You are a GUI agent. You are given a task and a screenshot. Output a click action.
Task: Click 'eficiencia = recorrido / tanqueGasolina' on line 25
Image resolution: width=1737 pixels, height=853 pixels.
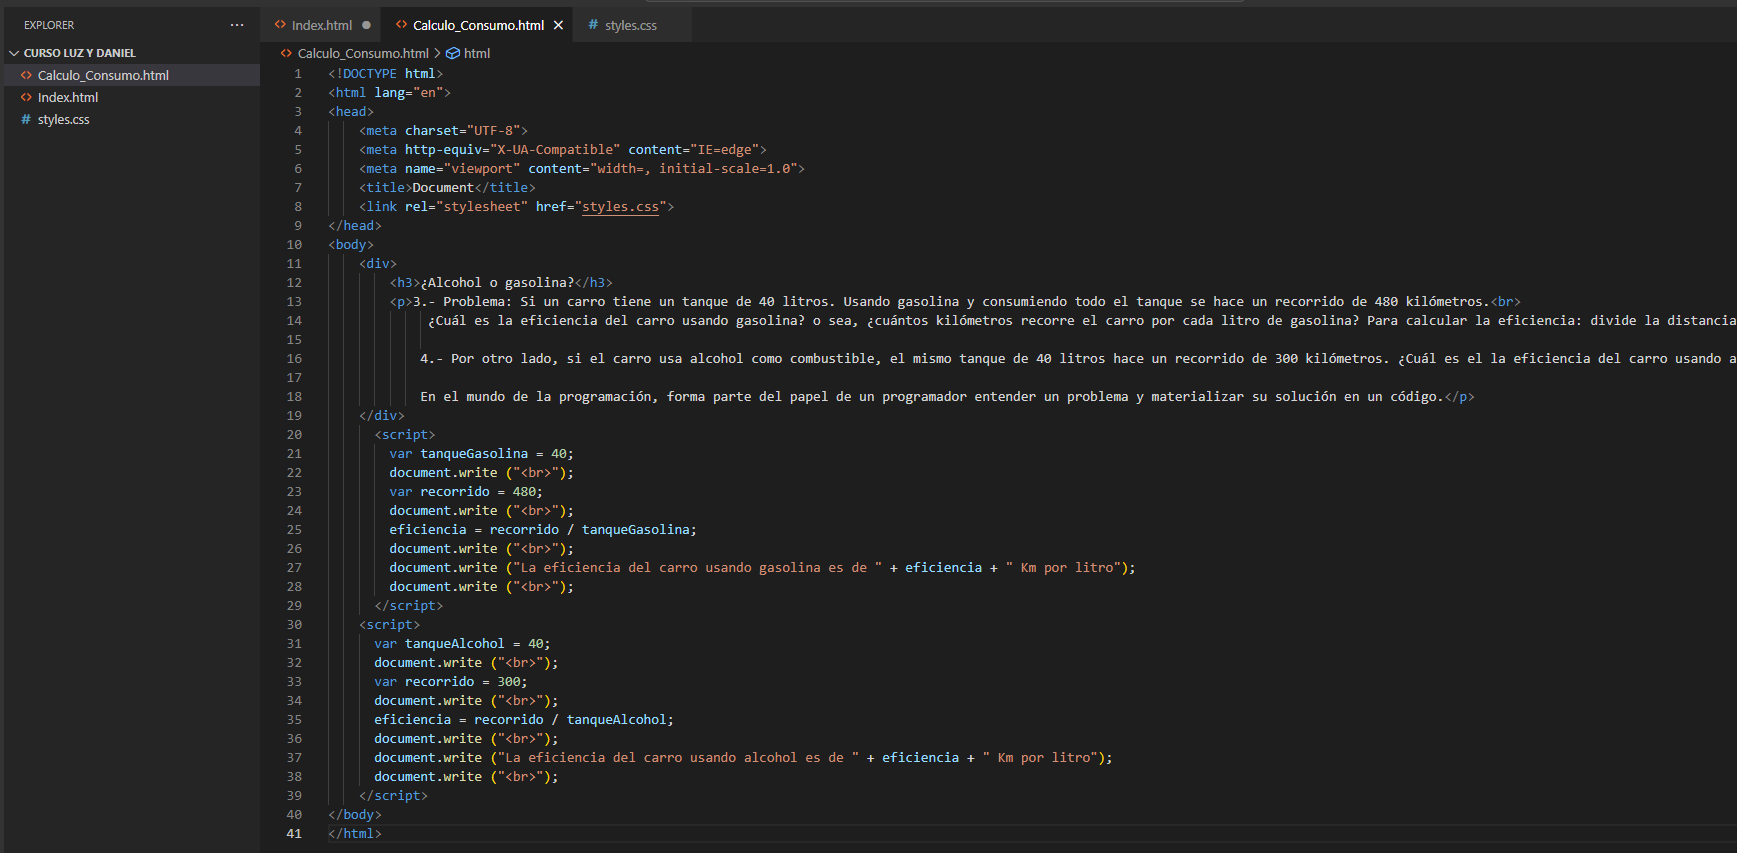pyautogui.click(x=540, y=530)
